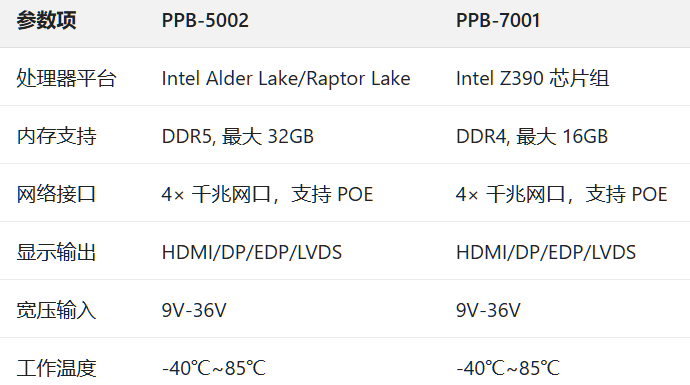The image size is (690, 385).
Task: Click the Intel Z390 芯片组 cell
Action: [x=532, y=78]
